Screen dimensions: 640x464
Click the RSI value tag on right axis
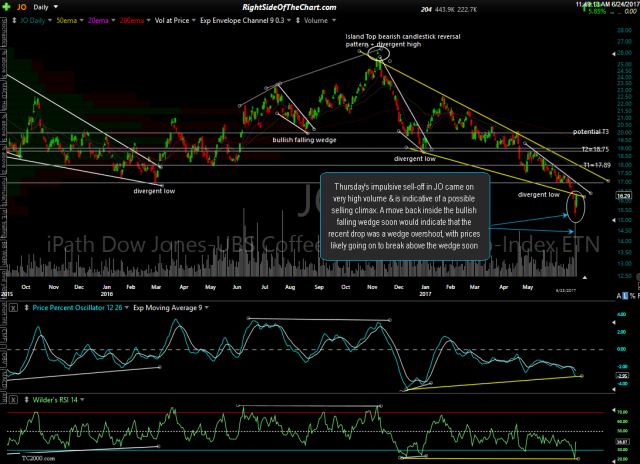(x=622, y=442)
